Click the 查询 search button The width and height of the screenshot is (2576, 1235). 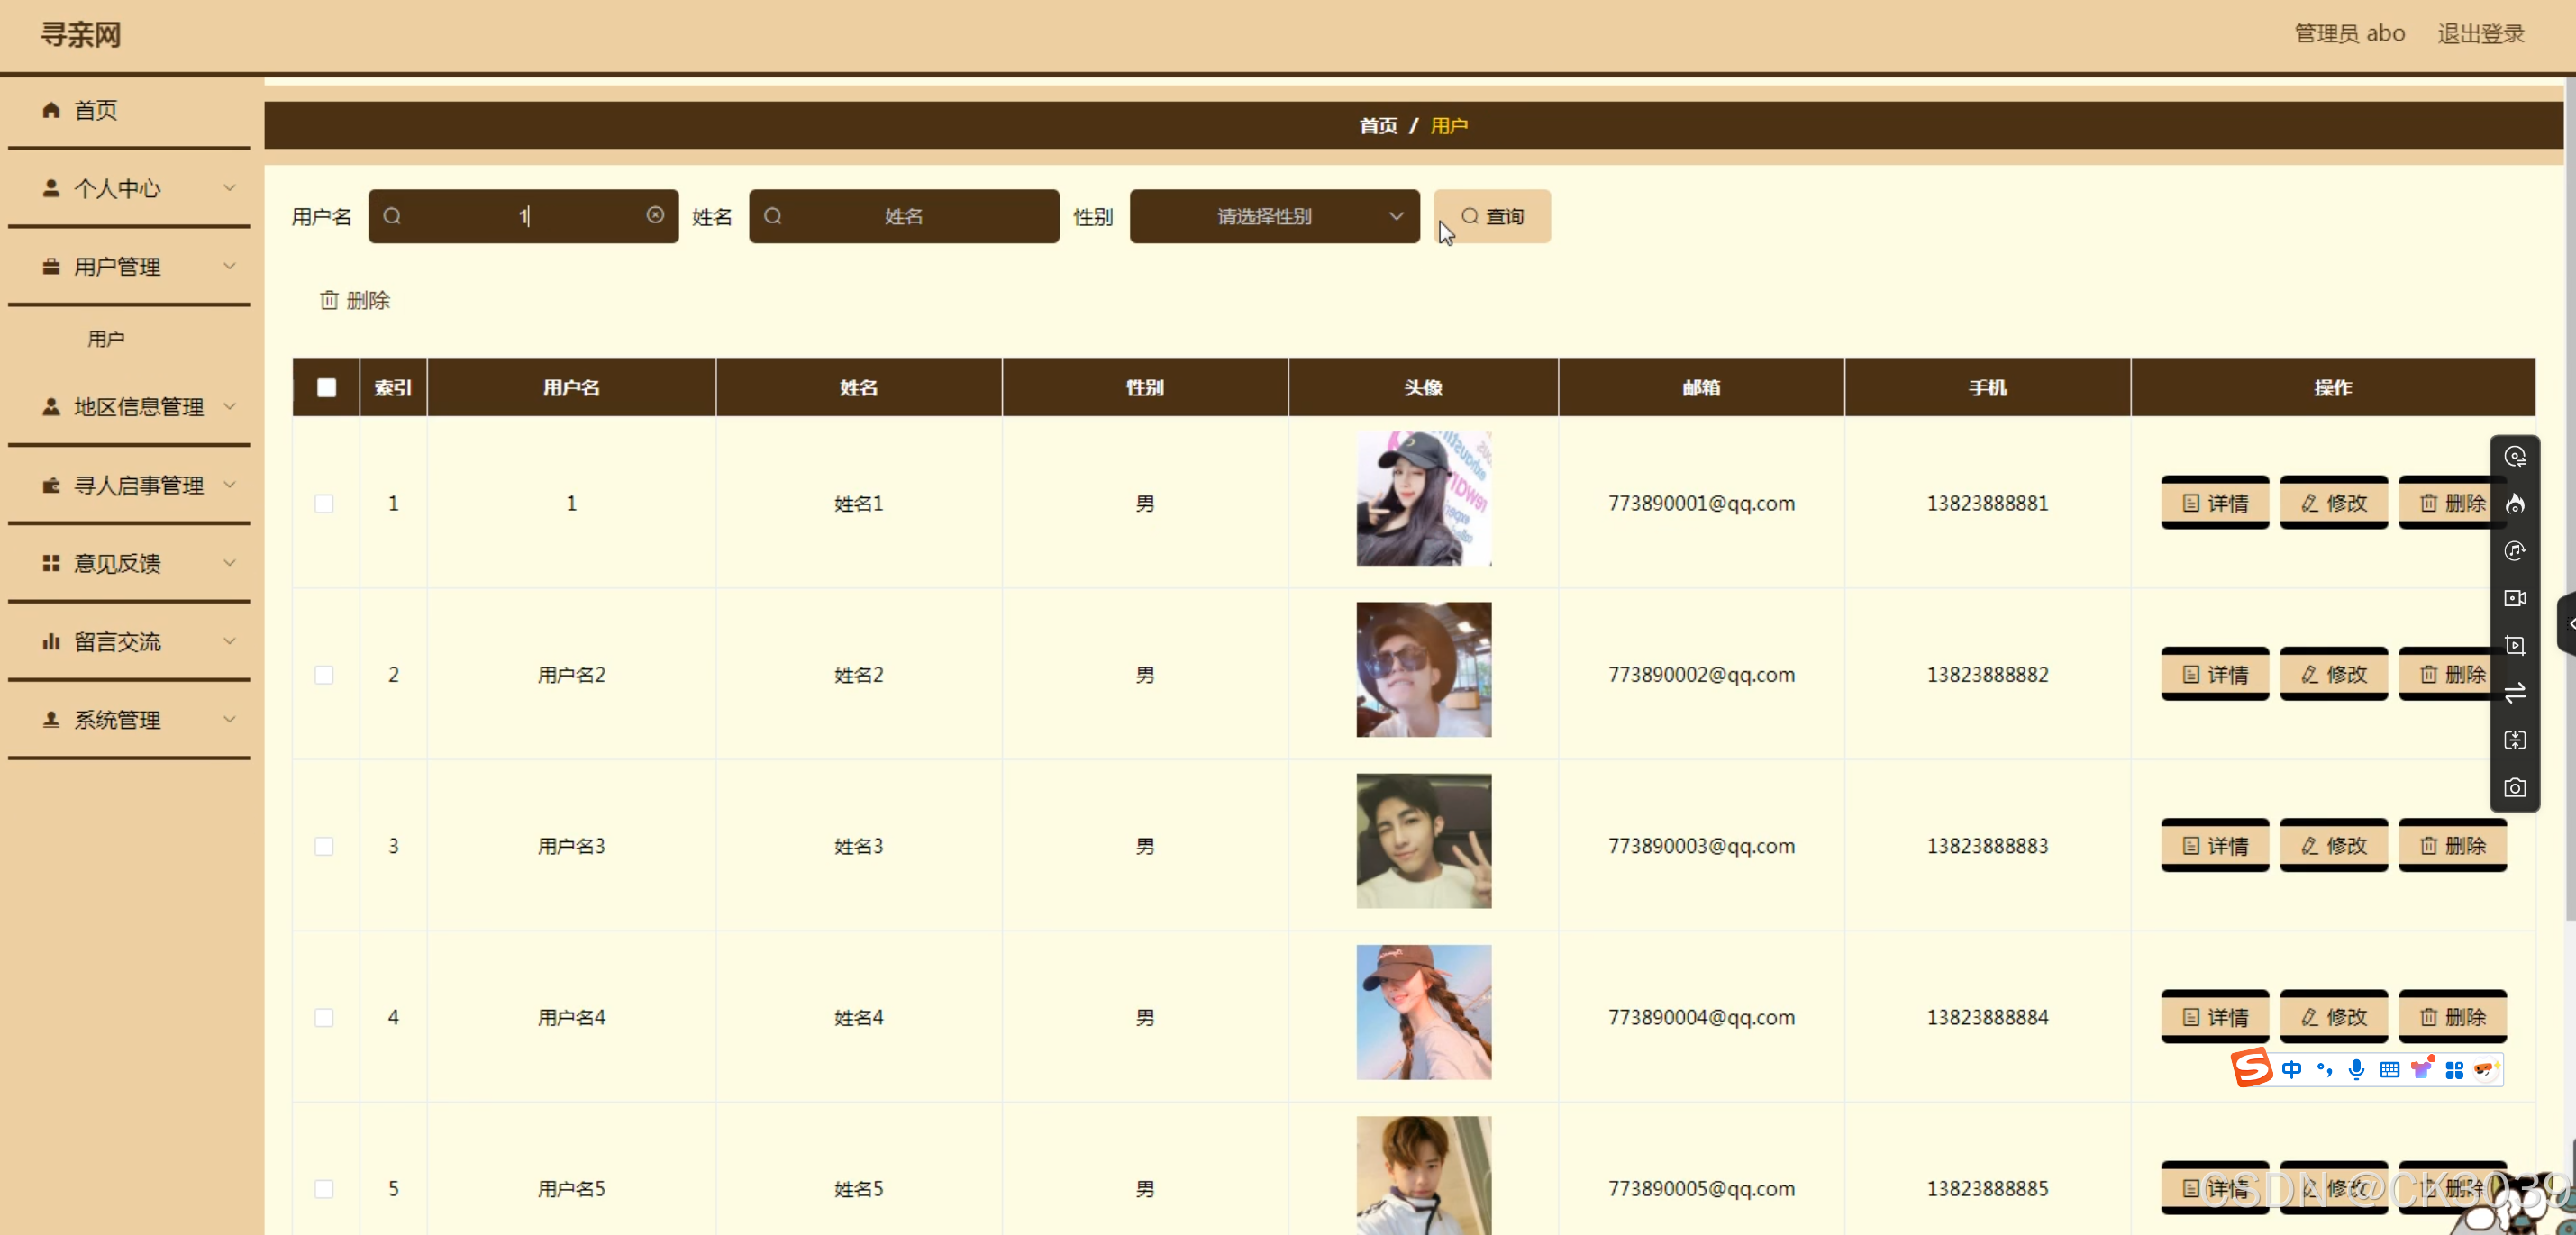(1492, 216)
